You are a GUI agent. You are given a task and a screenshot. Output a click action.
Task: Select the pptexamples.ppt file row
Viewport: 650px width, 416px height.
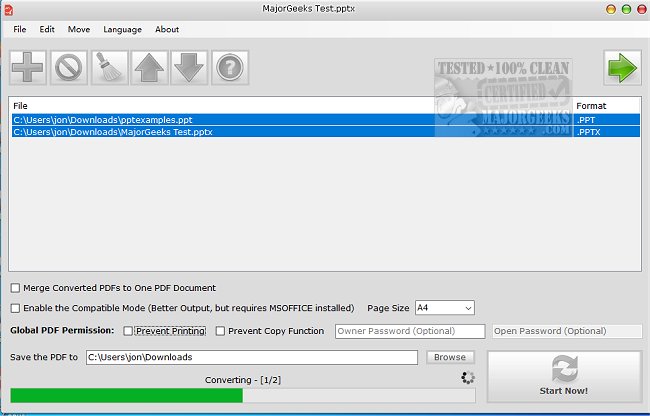tap(325, 120)
